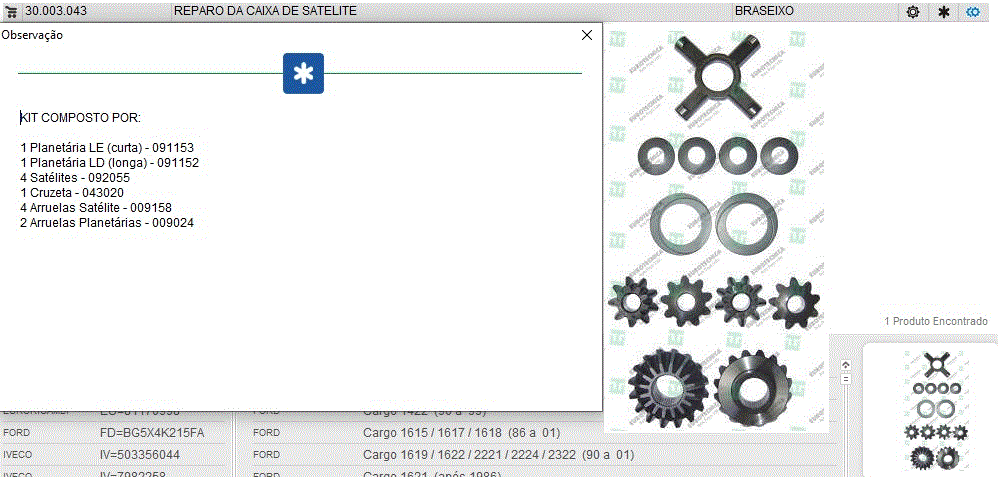Select the IV=503356044 reference row
Image resolution: width=998 pixels, height=477 pixels.
click(x=143, y=455)
